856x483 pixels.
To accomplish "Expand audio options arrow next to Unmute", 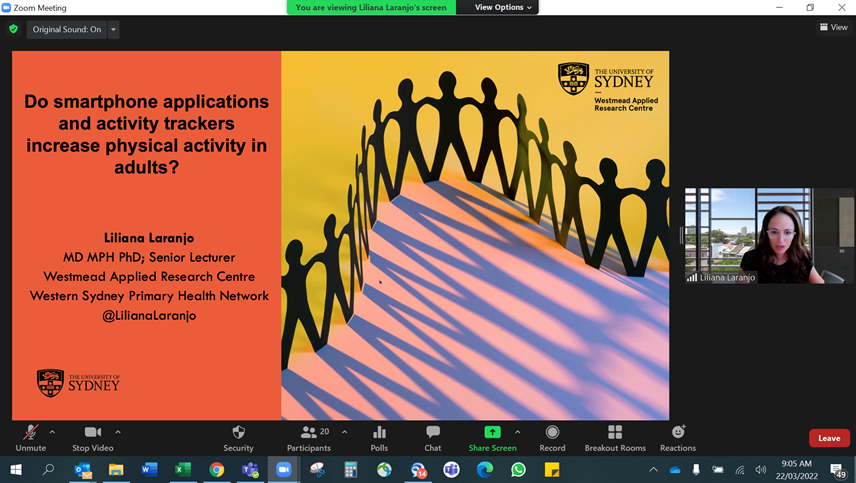I will 52,432.
